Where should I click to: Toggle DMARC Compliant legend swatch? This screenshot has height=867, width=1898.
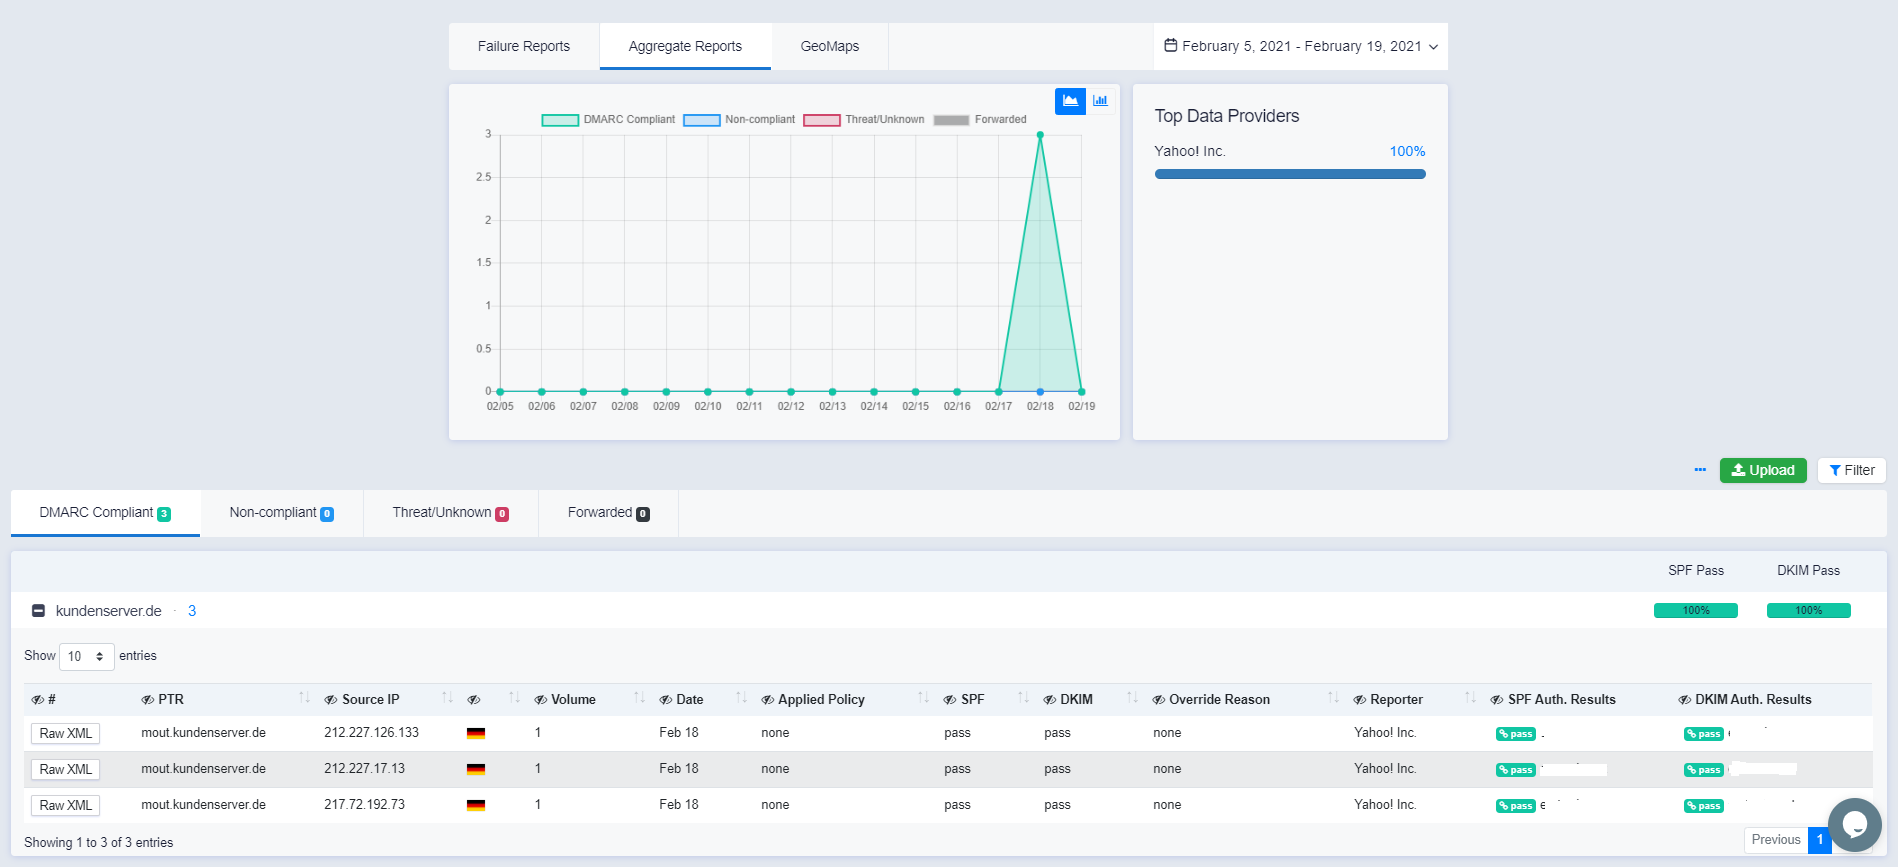(560, 120)
